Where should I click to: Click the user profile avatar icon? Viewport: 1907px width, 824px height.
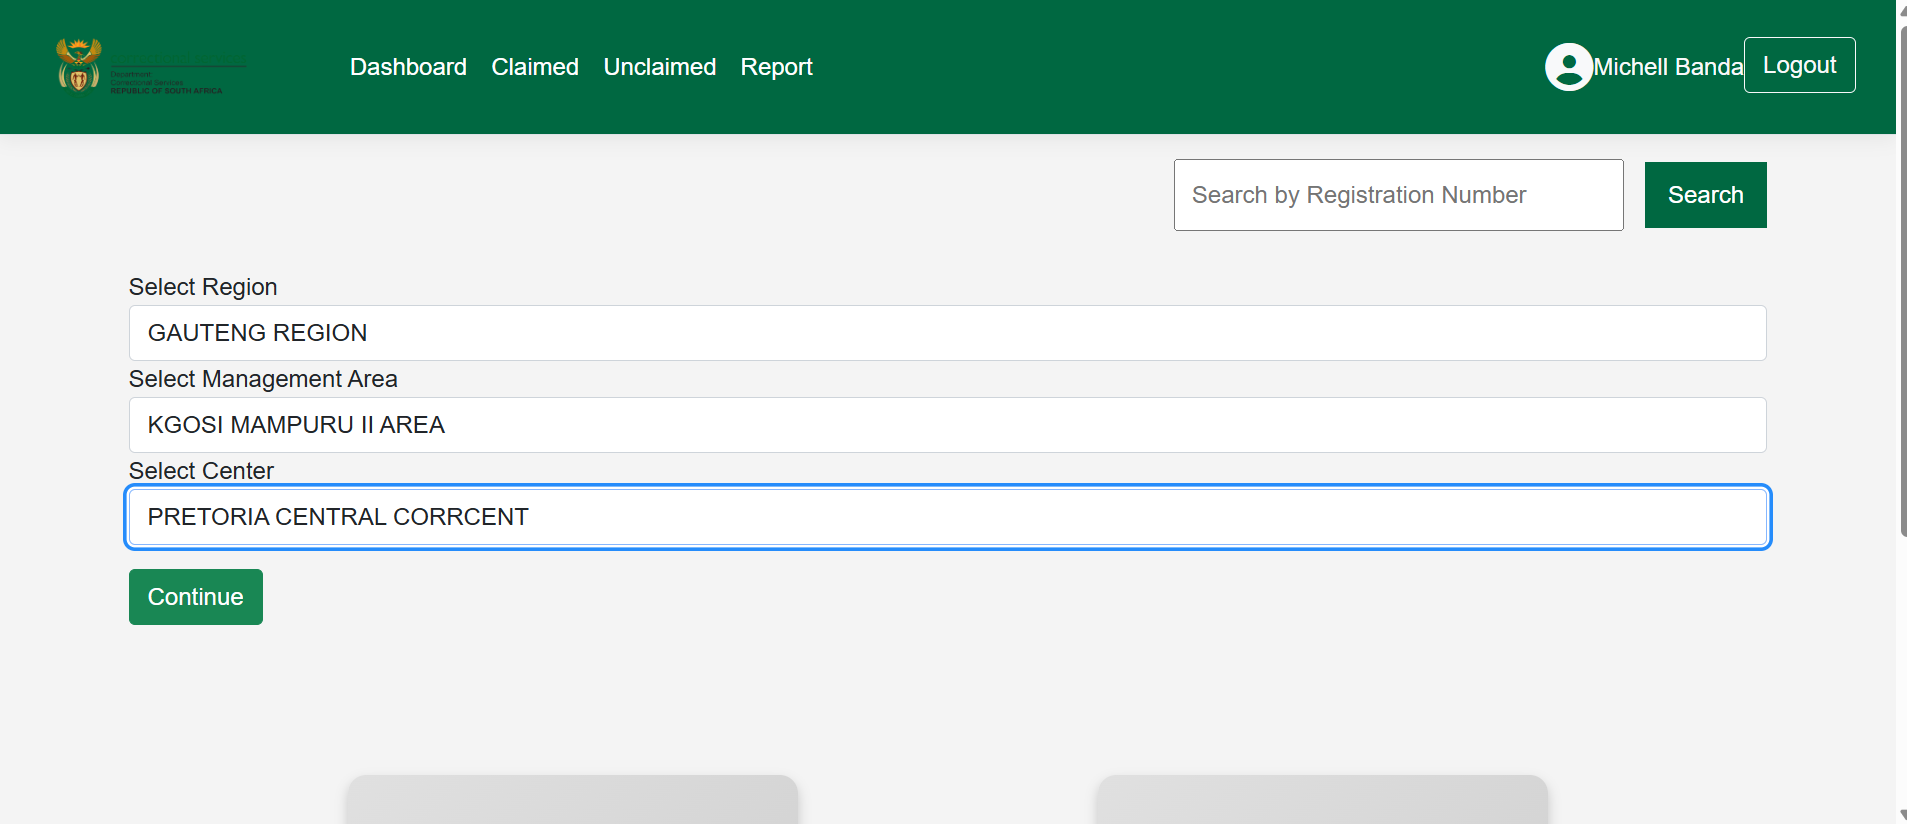tap(1568, 67)
